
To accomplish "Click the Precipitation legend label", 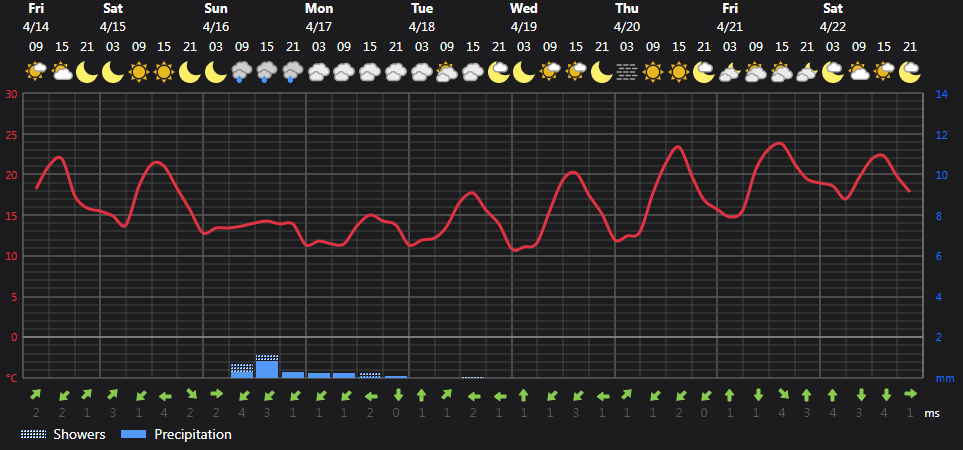I will (193, 435).
